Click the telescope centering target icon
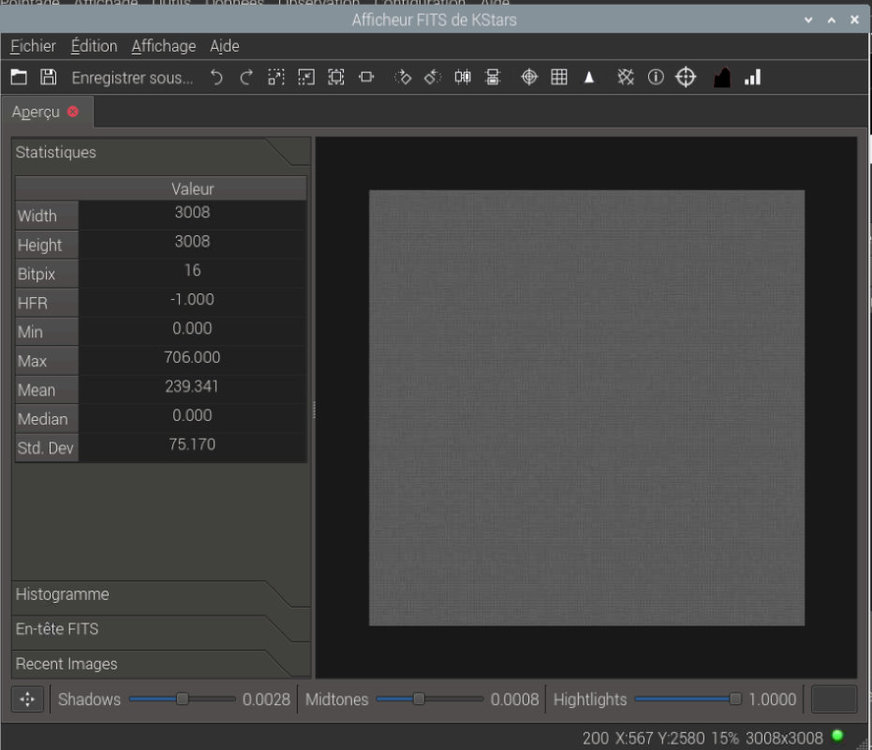This screenshot has width=872, height=750. click(x=686, y=77)
